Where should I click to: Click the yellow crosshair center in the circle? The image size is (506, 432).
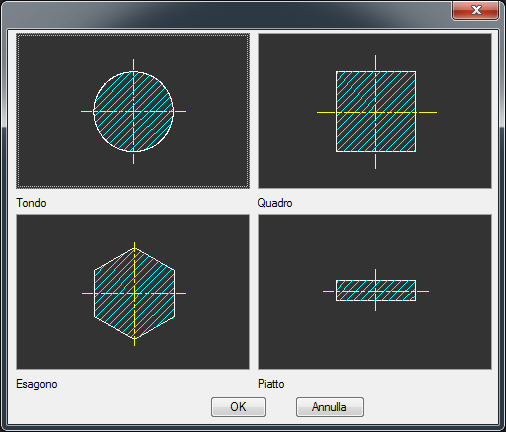133,112
